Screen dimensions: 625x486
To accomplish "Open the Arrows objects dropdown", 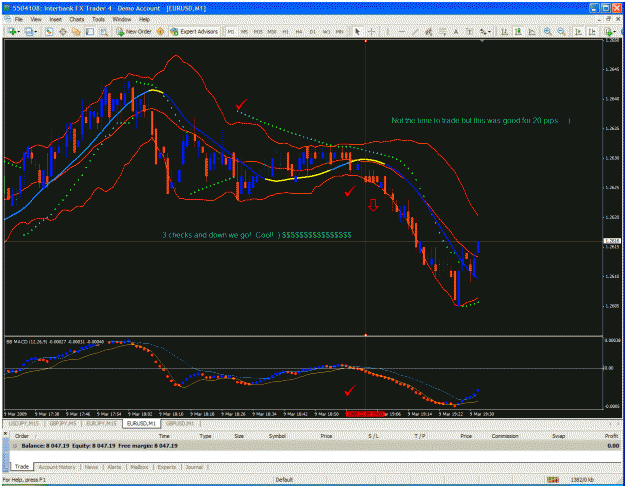I will coord(485,31).
